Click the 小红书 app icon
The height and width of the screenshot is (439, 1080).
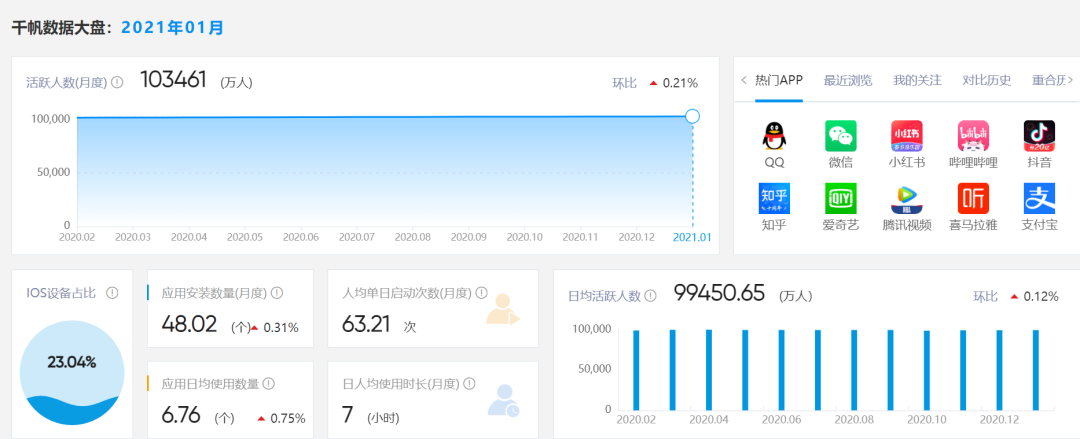(x=906, y=137)
